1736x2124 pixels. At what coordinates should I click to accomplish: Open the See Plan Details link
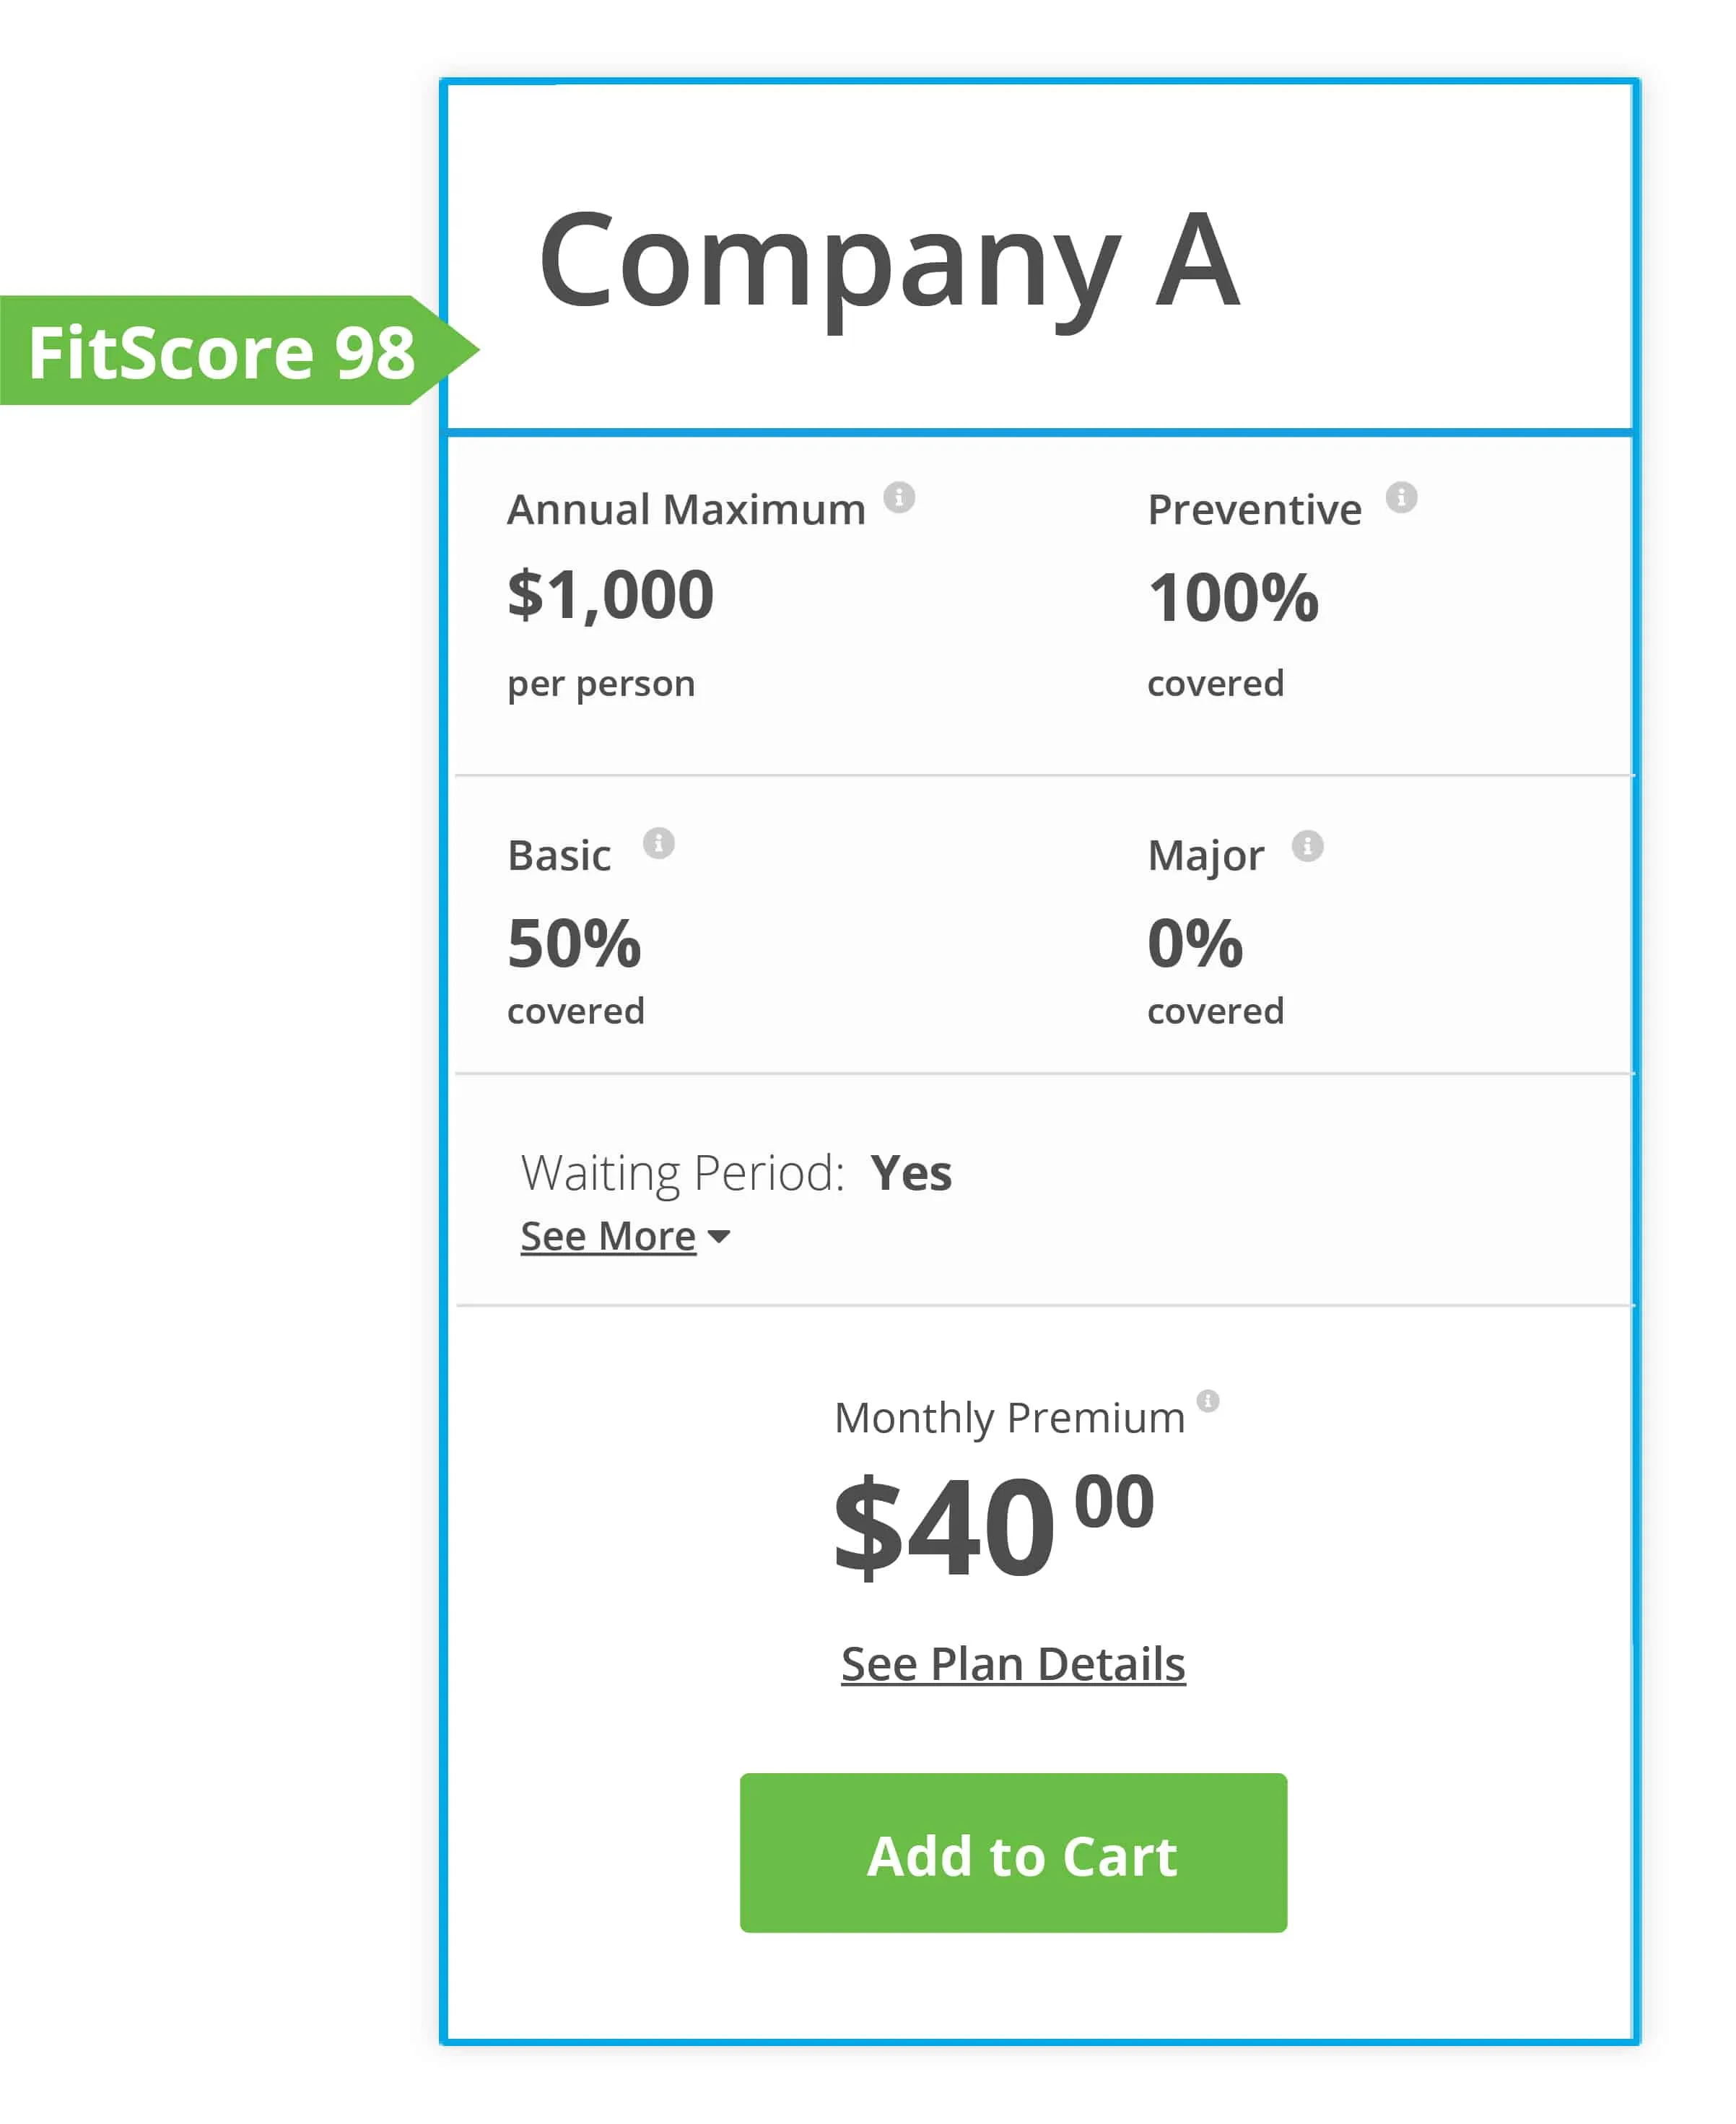tap(1013, 1664)
